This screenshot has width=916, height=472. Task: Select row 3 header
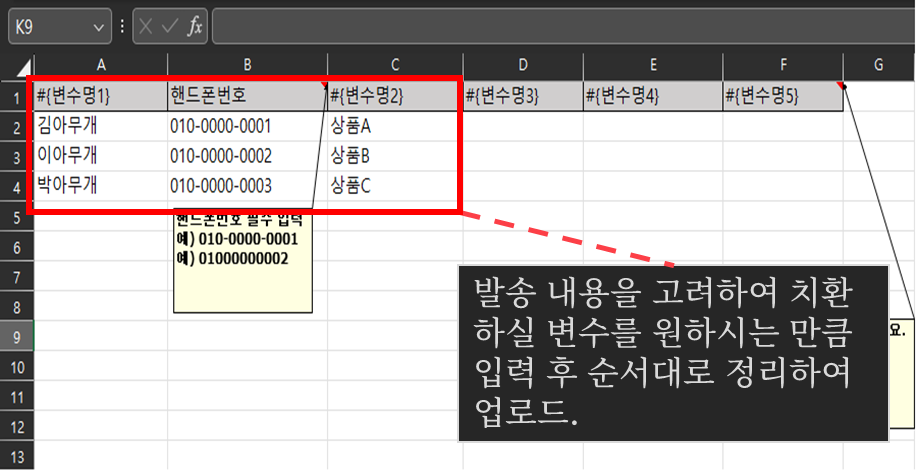point(17,157)
